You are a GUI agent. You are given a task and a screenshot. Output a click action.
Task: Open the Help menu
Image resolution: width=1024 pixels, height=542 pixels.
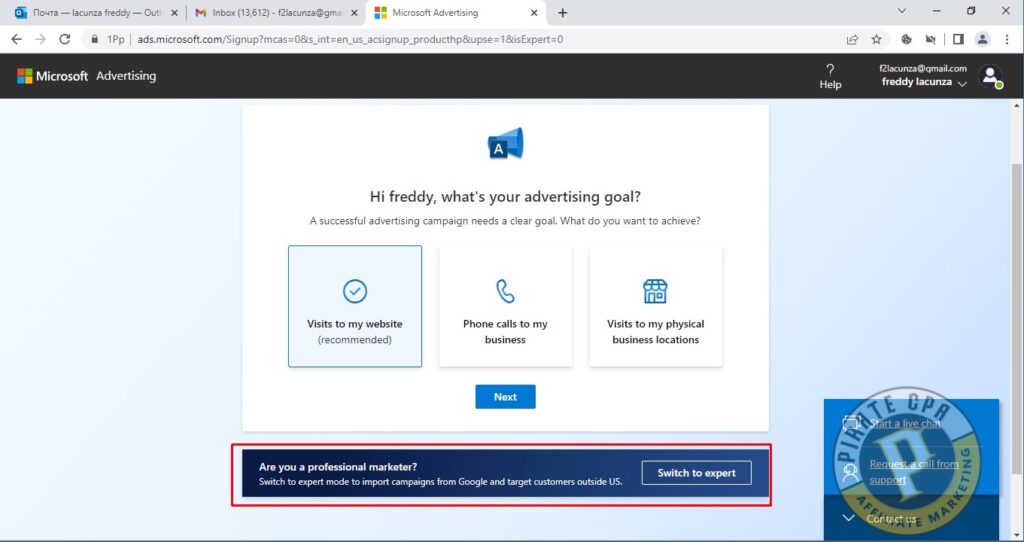click(x=830, y=76)
